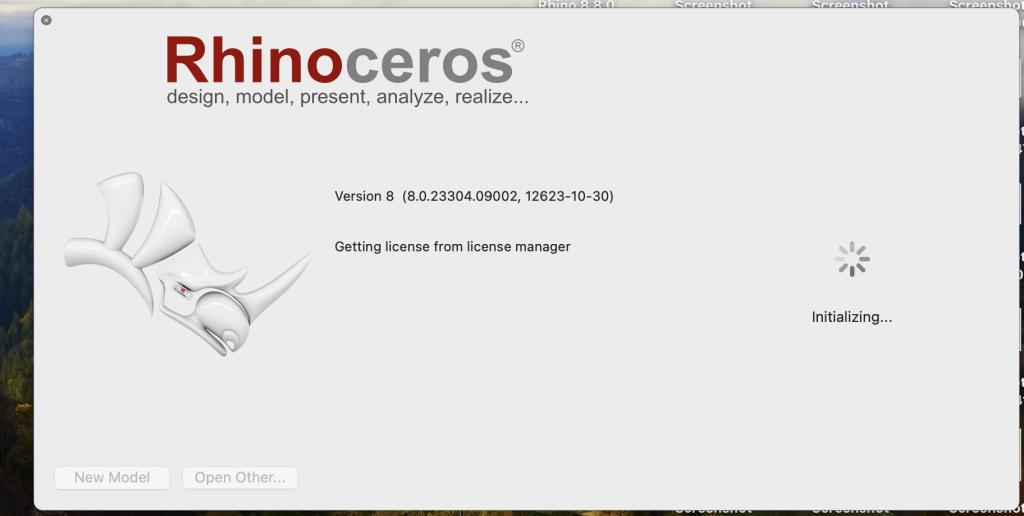This screenshot has width=1024, height=516.
Task: Click the rhino head illustration
Action: click(x=187, y=263)
